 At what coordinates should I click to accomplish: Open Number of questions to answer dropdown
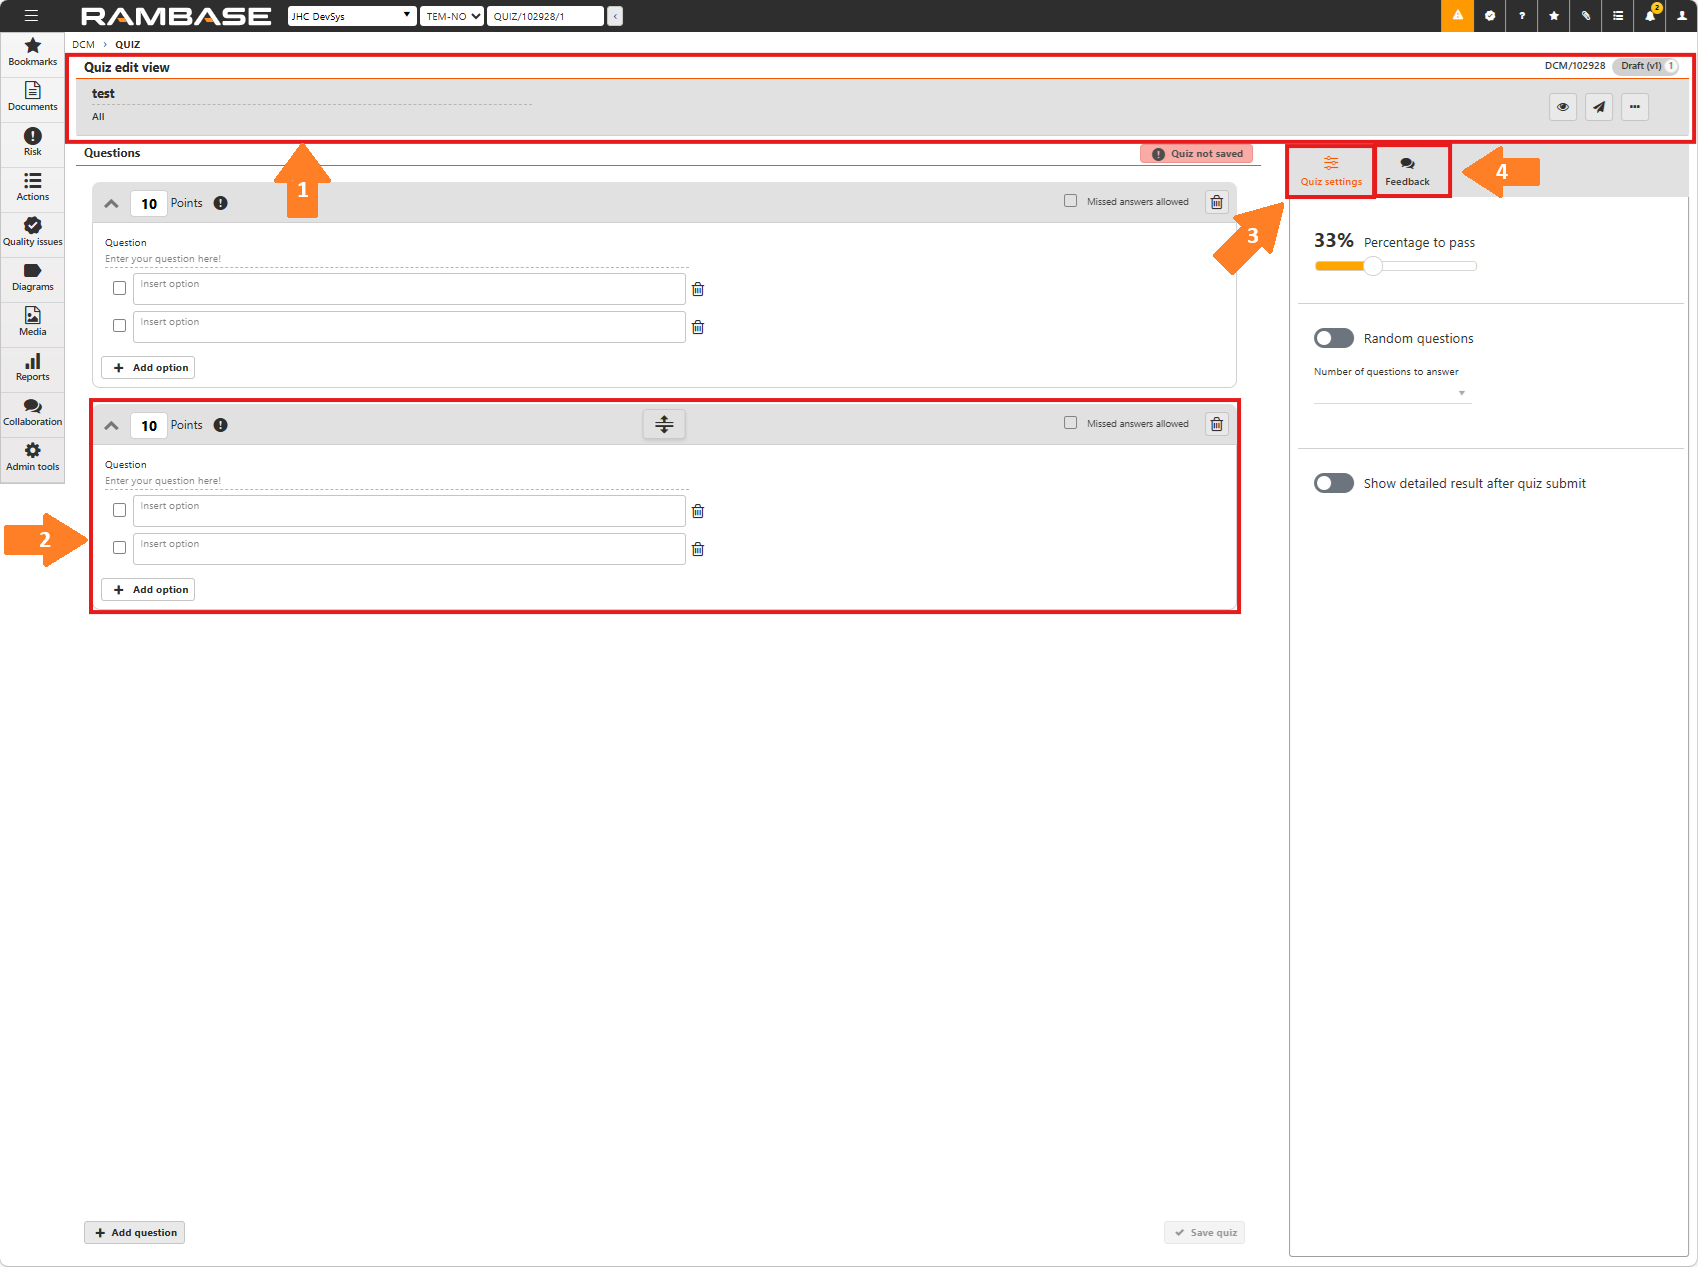(1391, 393)
